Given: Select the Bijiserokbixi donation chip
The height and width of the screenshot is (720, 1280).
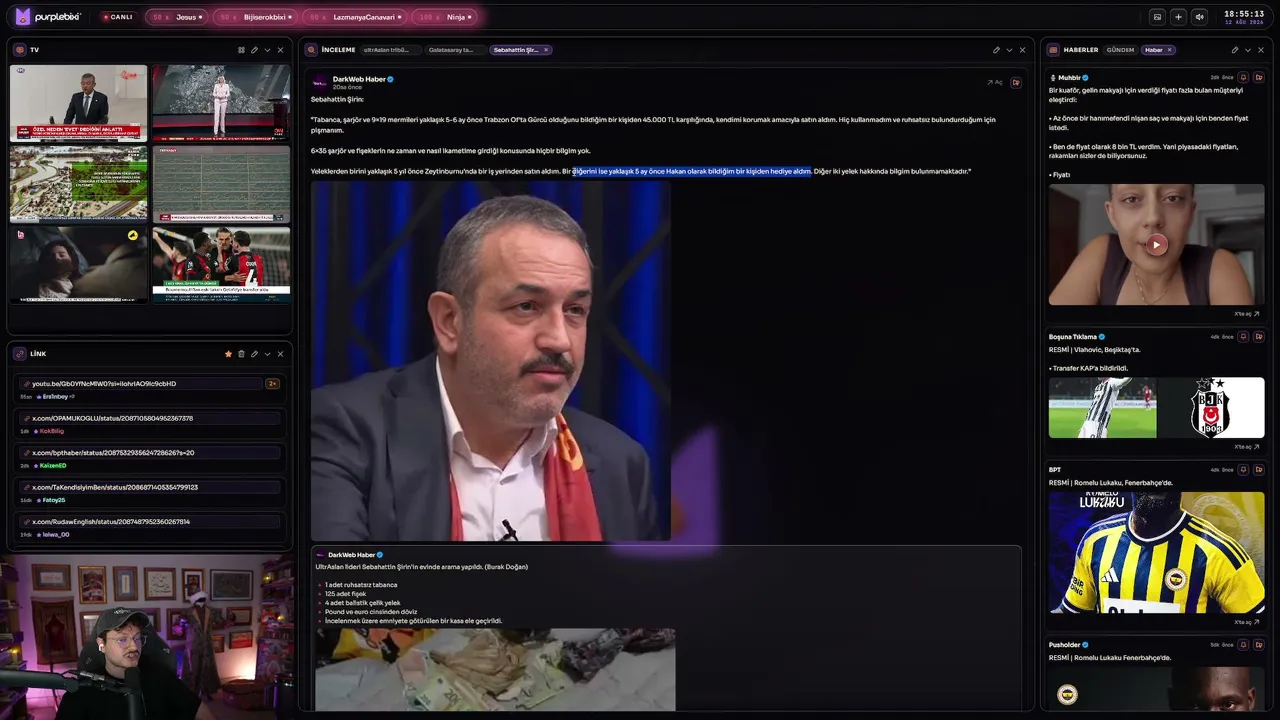Looking at the screenshot, I should coord(255,17).
